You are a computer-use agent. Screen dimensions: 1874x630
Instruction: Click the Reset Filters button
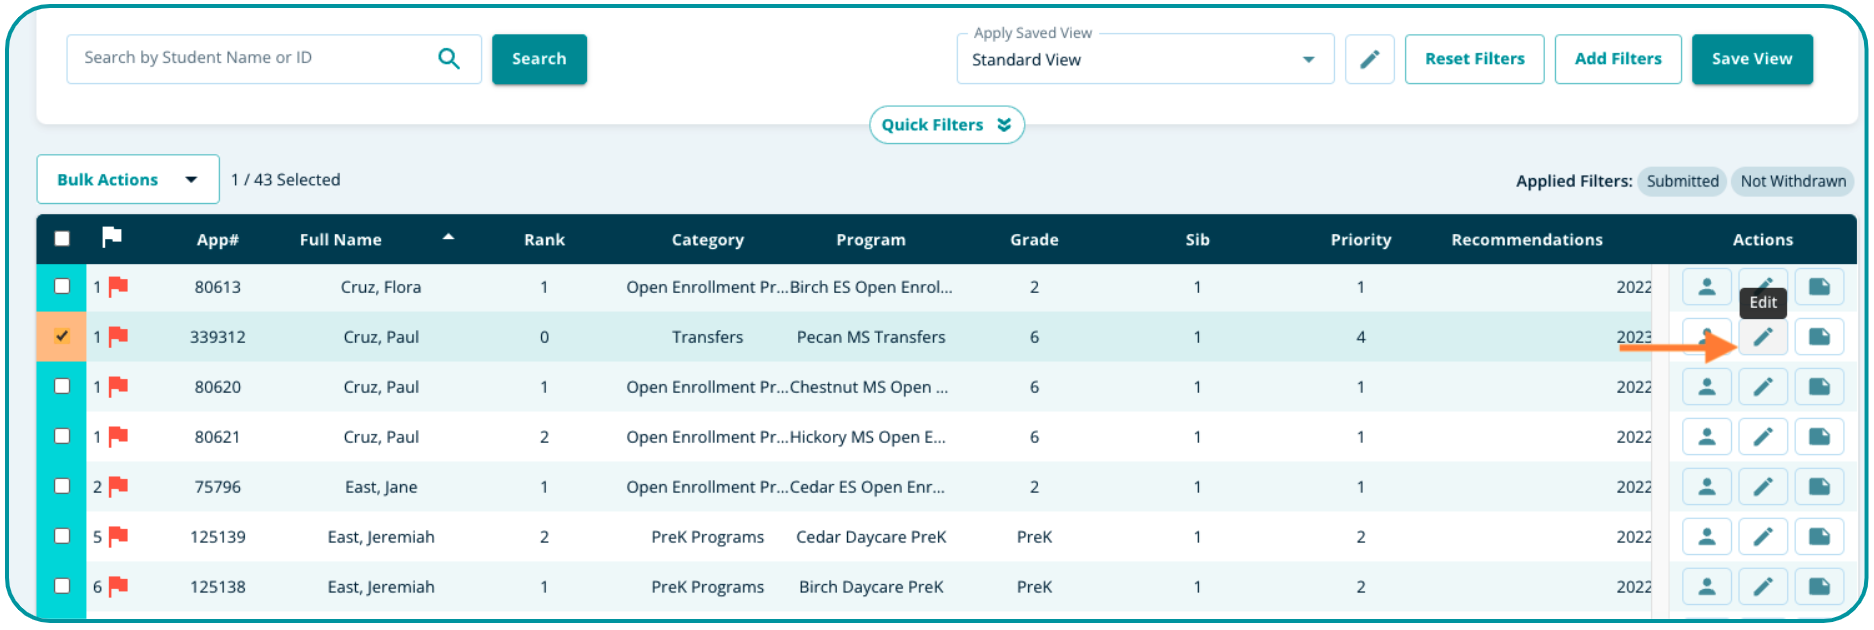click(1474, 59)
